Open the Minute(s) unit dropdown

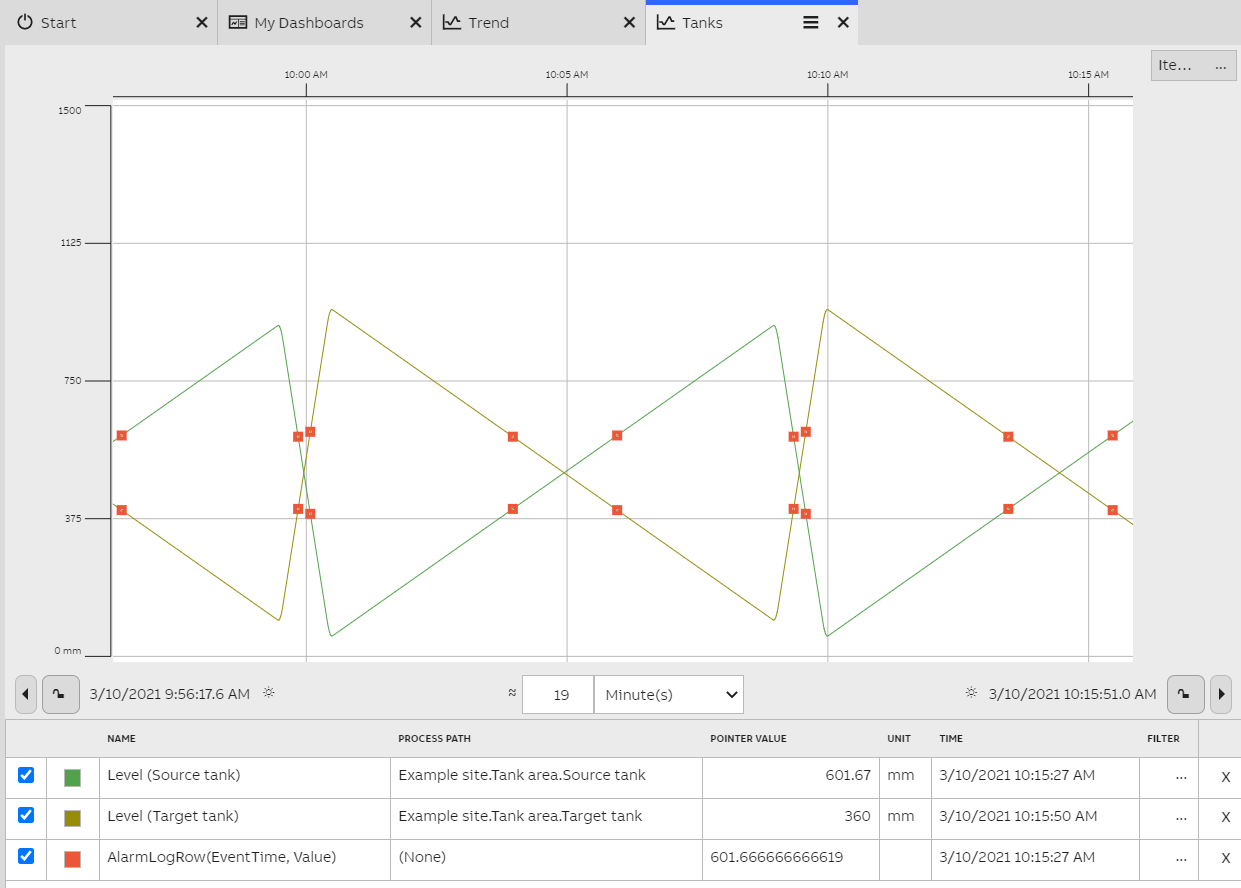669,694
